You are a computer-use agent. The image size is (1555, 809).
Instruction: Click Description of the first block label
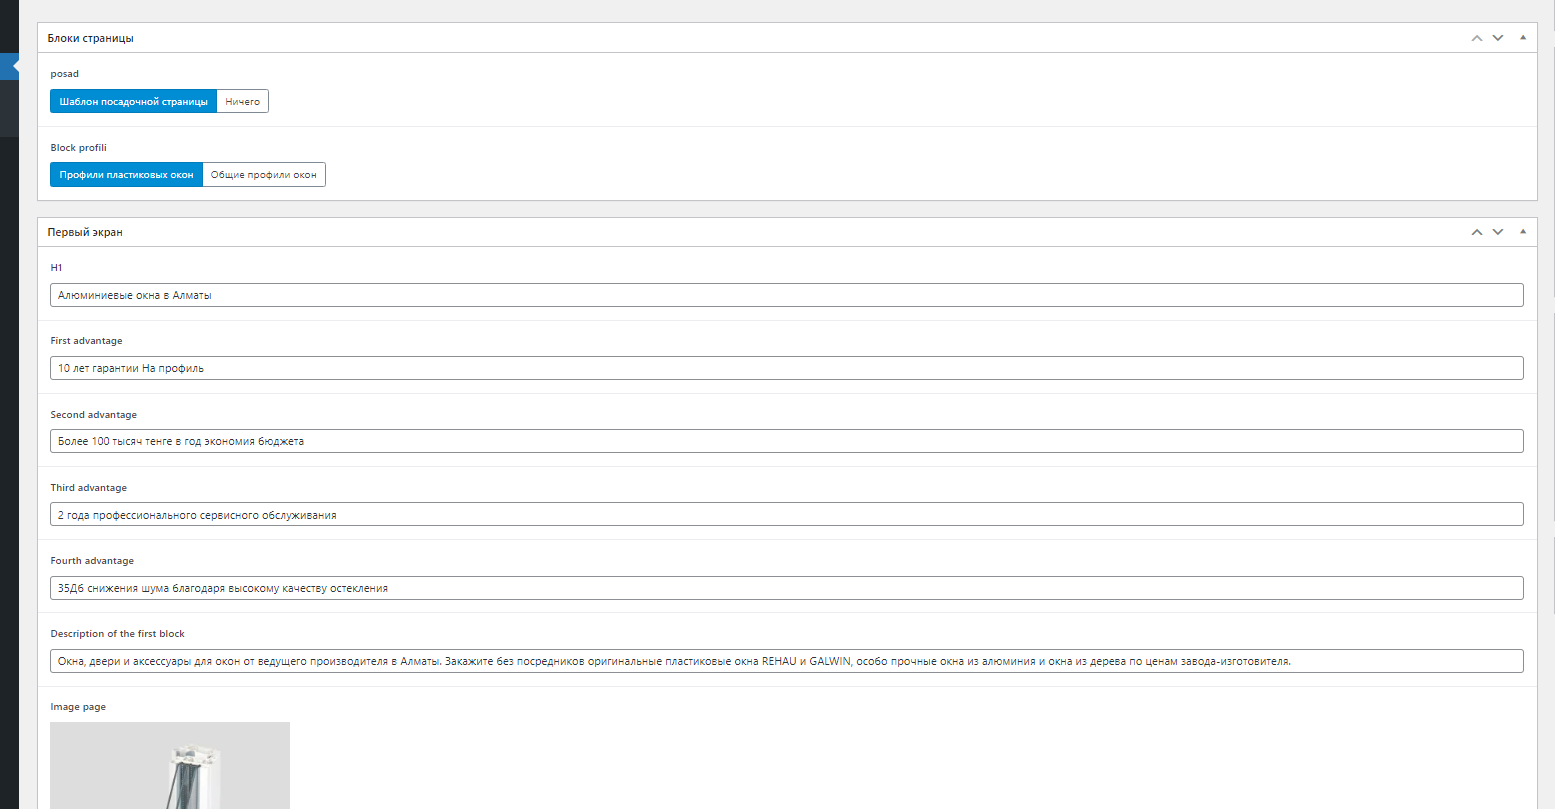[x=118, y=634]
